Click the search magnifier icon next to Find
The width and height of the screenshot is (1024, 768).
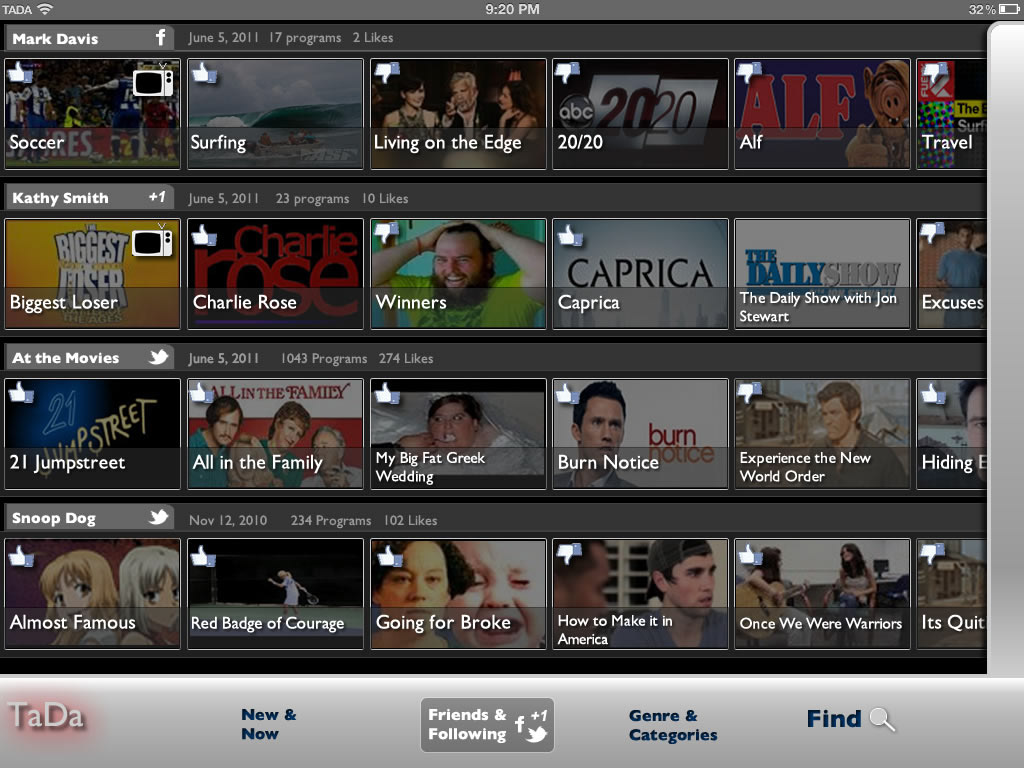tap(882, 719)
